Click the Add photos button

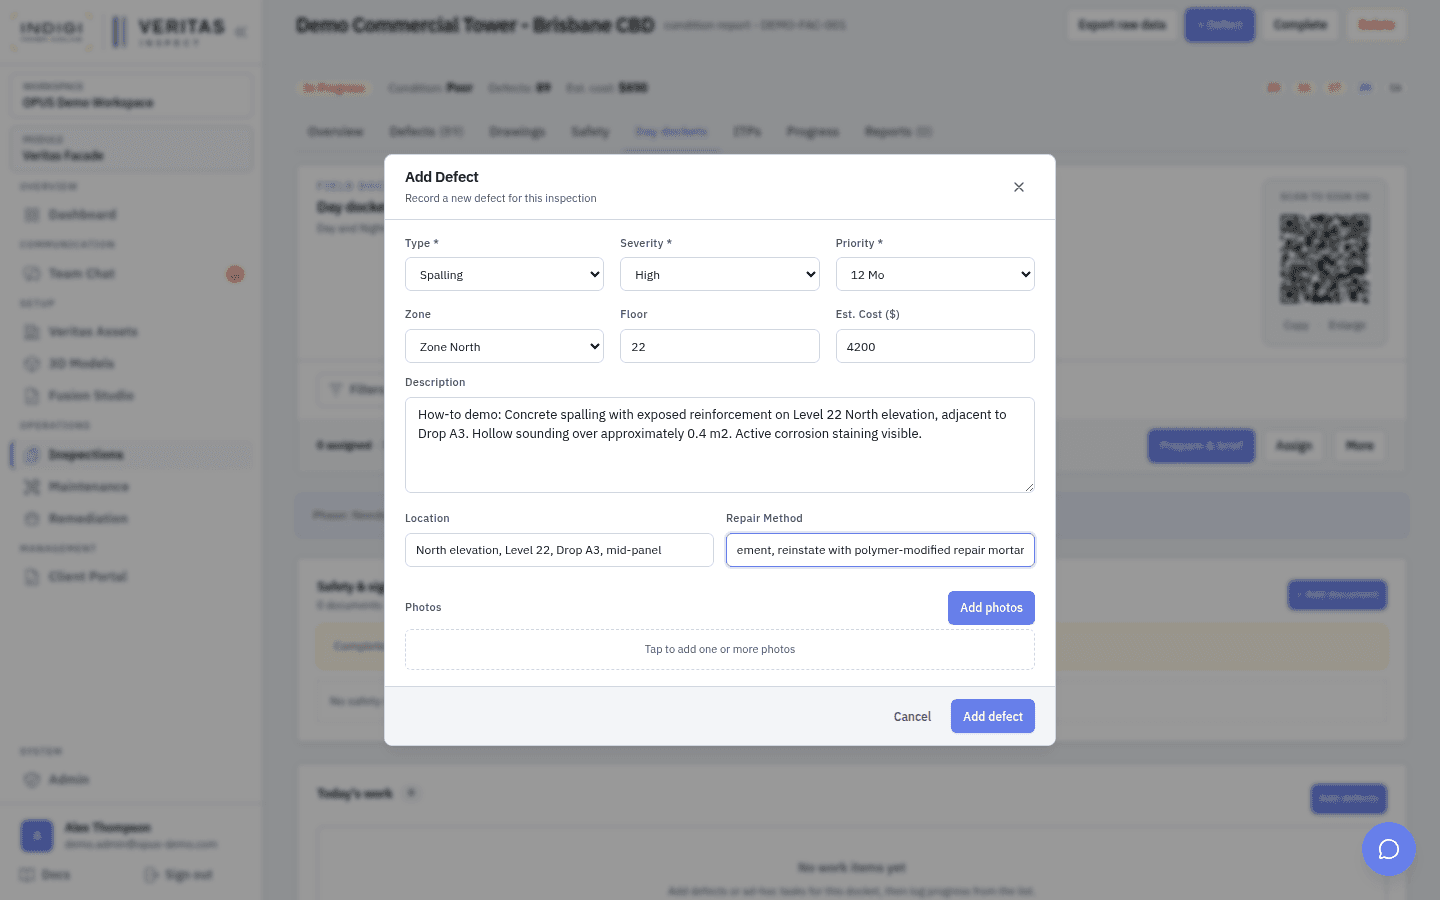coord(991,608)
